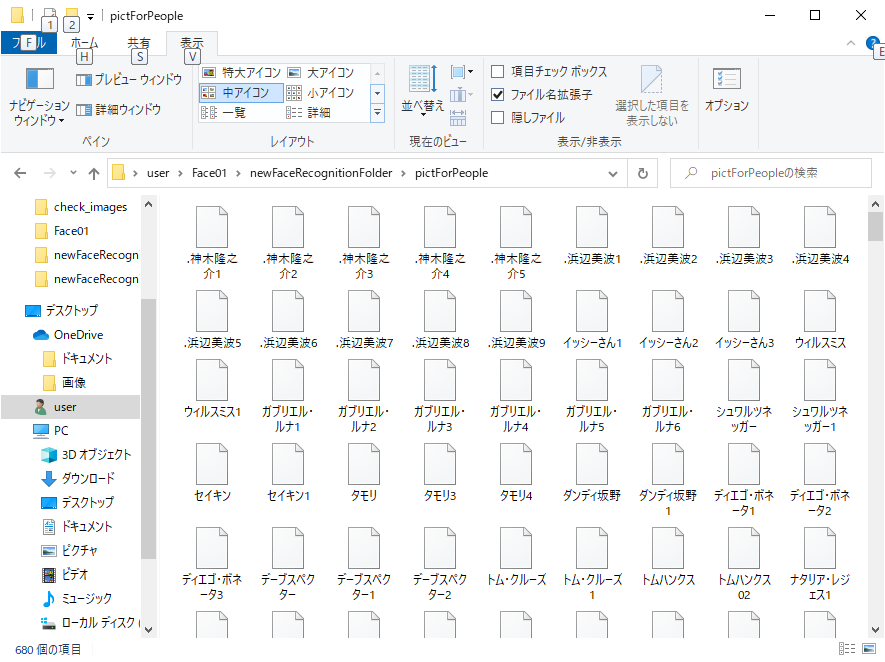Select the Extra large icons (特大アイコン) layout

coord(242,73)
